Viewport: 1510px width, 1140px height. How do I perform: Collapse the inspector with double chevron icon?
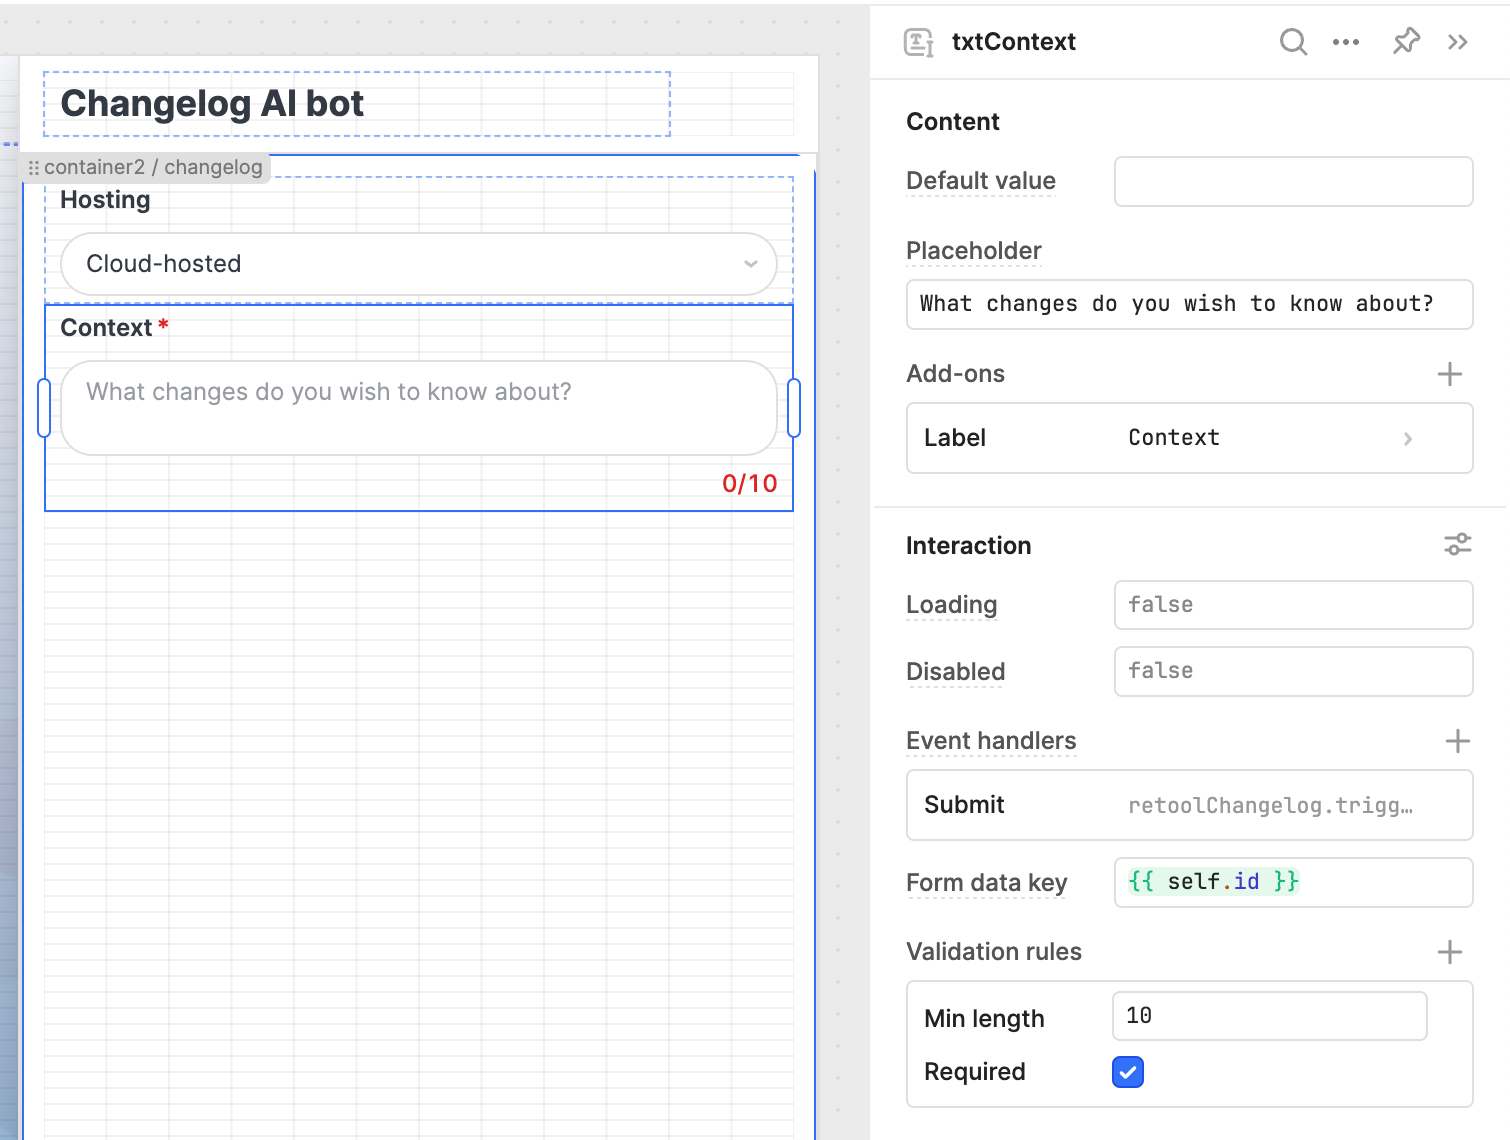pos(1458,42)
